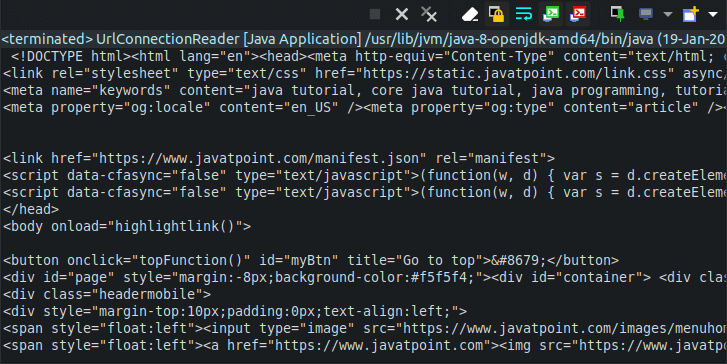The image size is (727, 364).
Task: Click the first script data-cfasync line
Action: click(x=365, y=175)
